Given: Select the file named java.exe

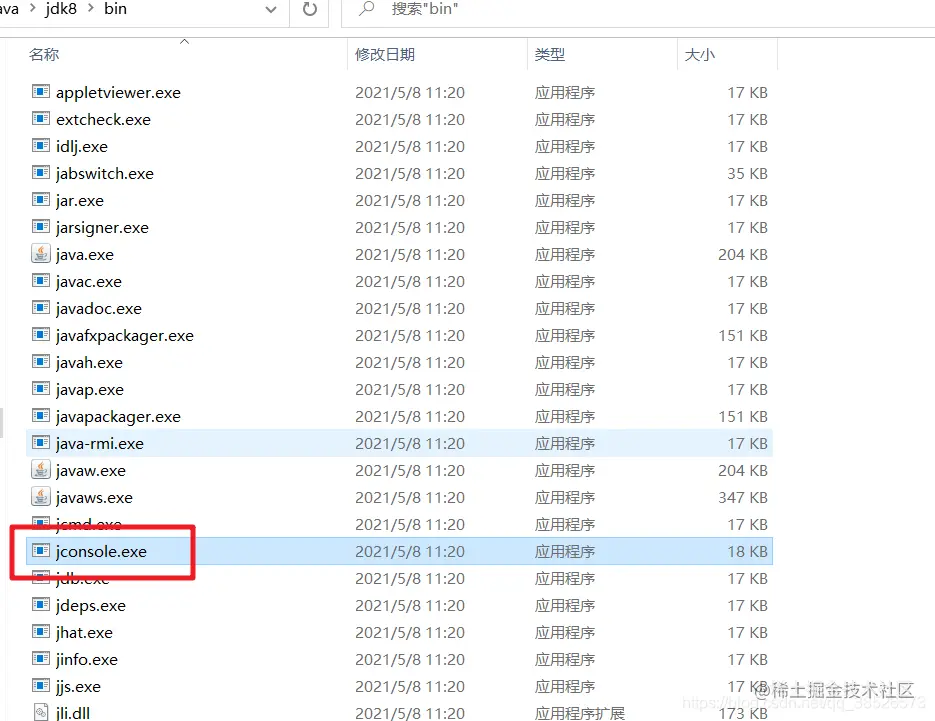Looking at the screenshot, I should (85, 255).
